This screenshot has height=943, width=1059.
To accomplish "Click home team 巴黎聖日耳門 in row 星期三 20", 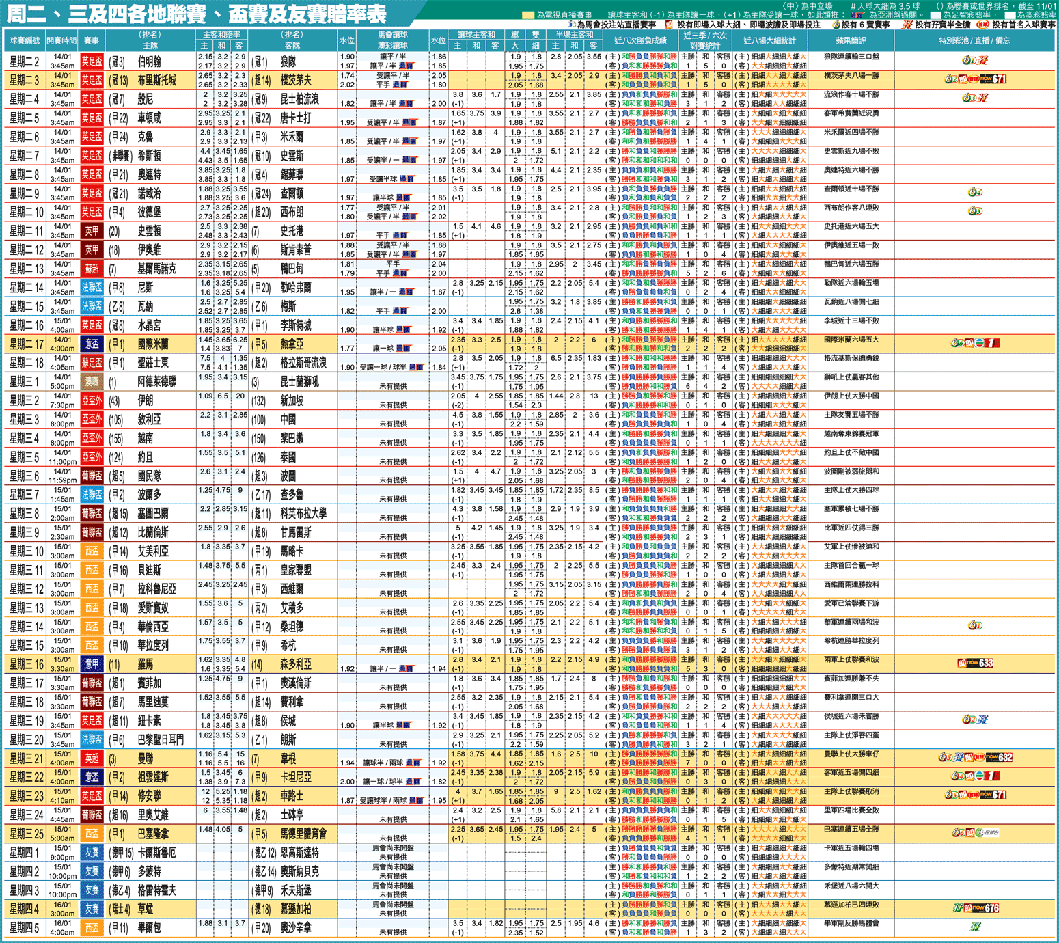I will [161, 740].
